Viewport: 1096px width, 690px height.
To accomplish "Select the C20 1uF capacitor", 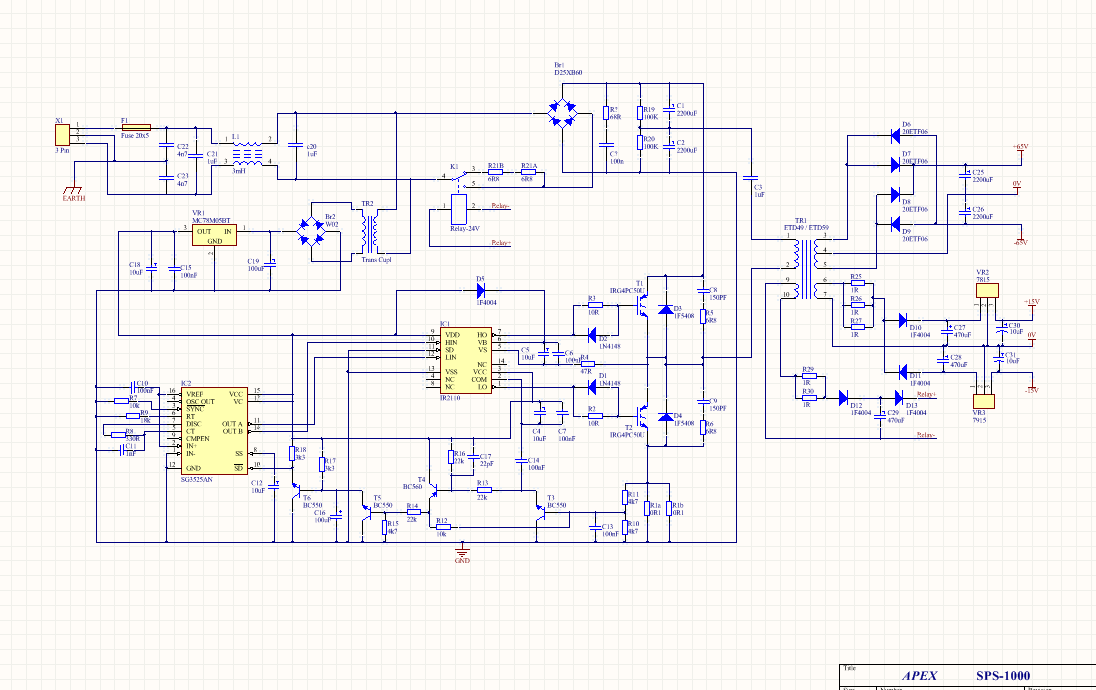I will coord(295,146).
